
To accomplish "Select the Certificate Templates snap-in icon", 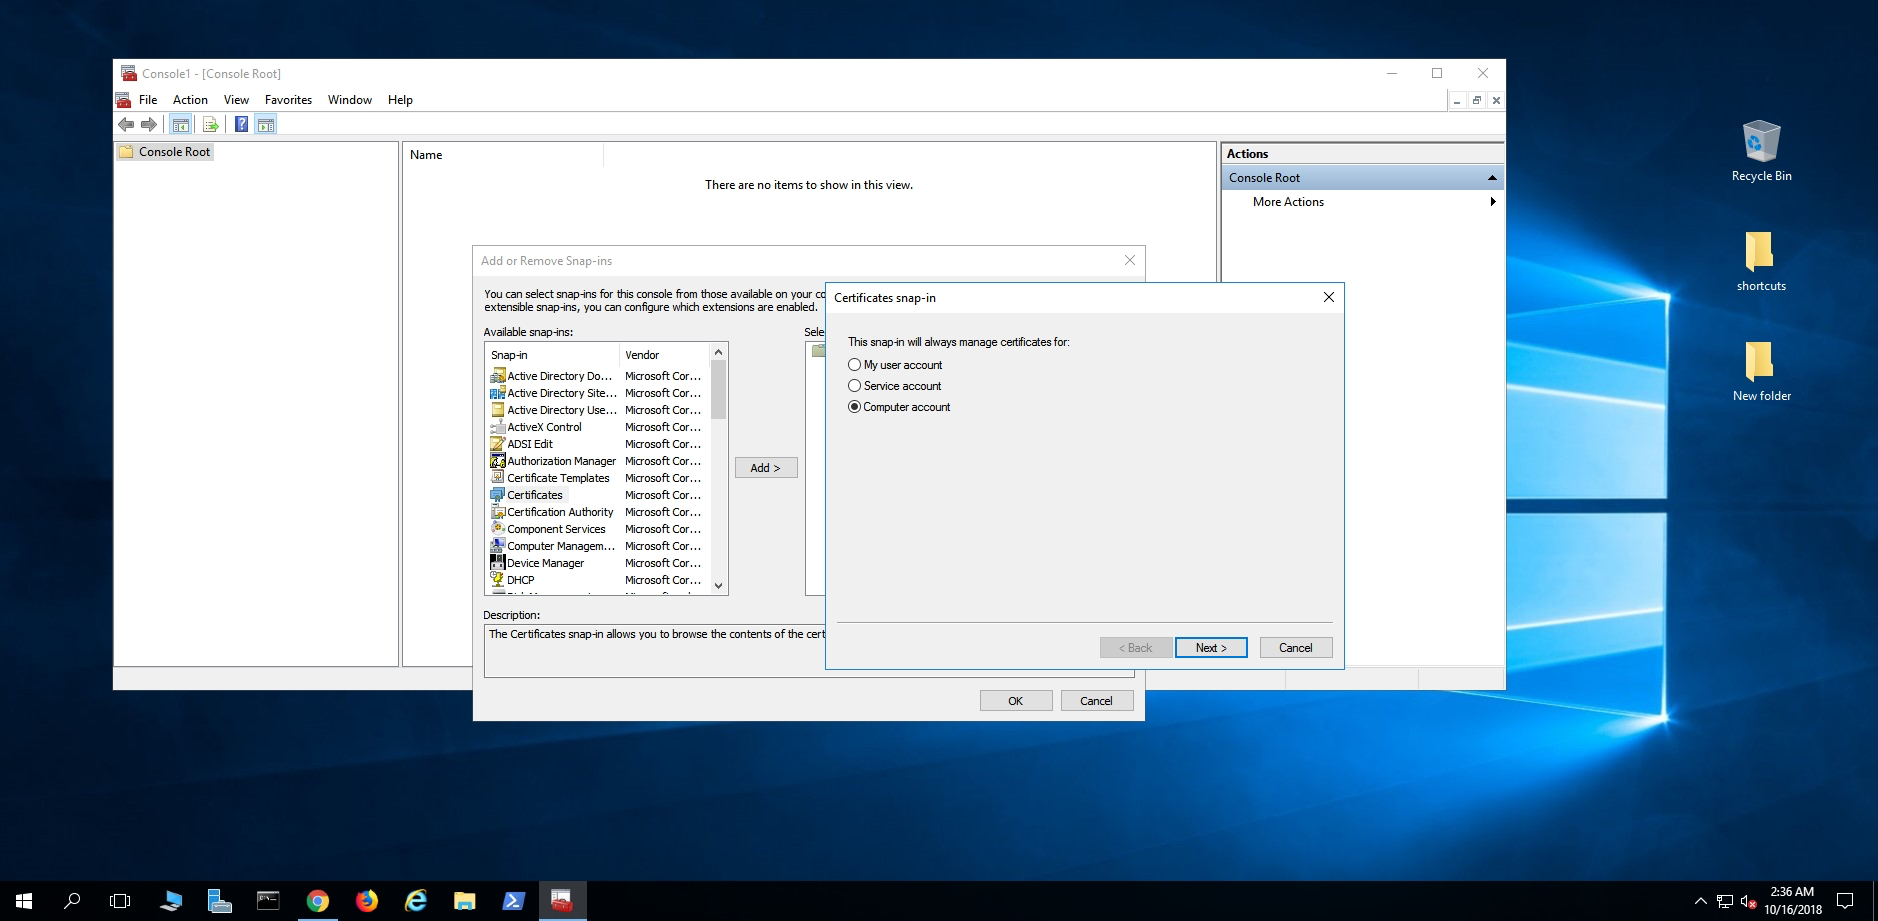I will click(x=498, y=478).
